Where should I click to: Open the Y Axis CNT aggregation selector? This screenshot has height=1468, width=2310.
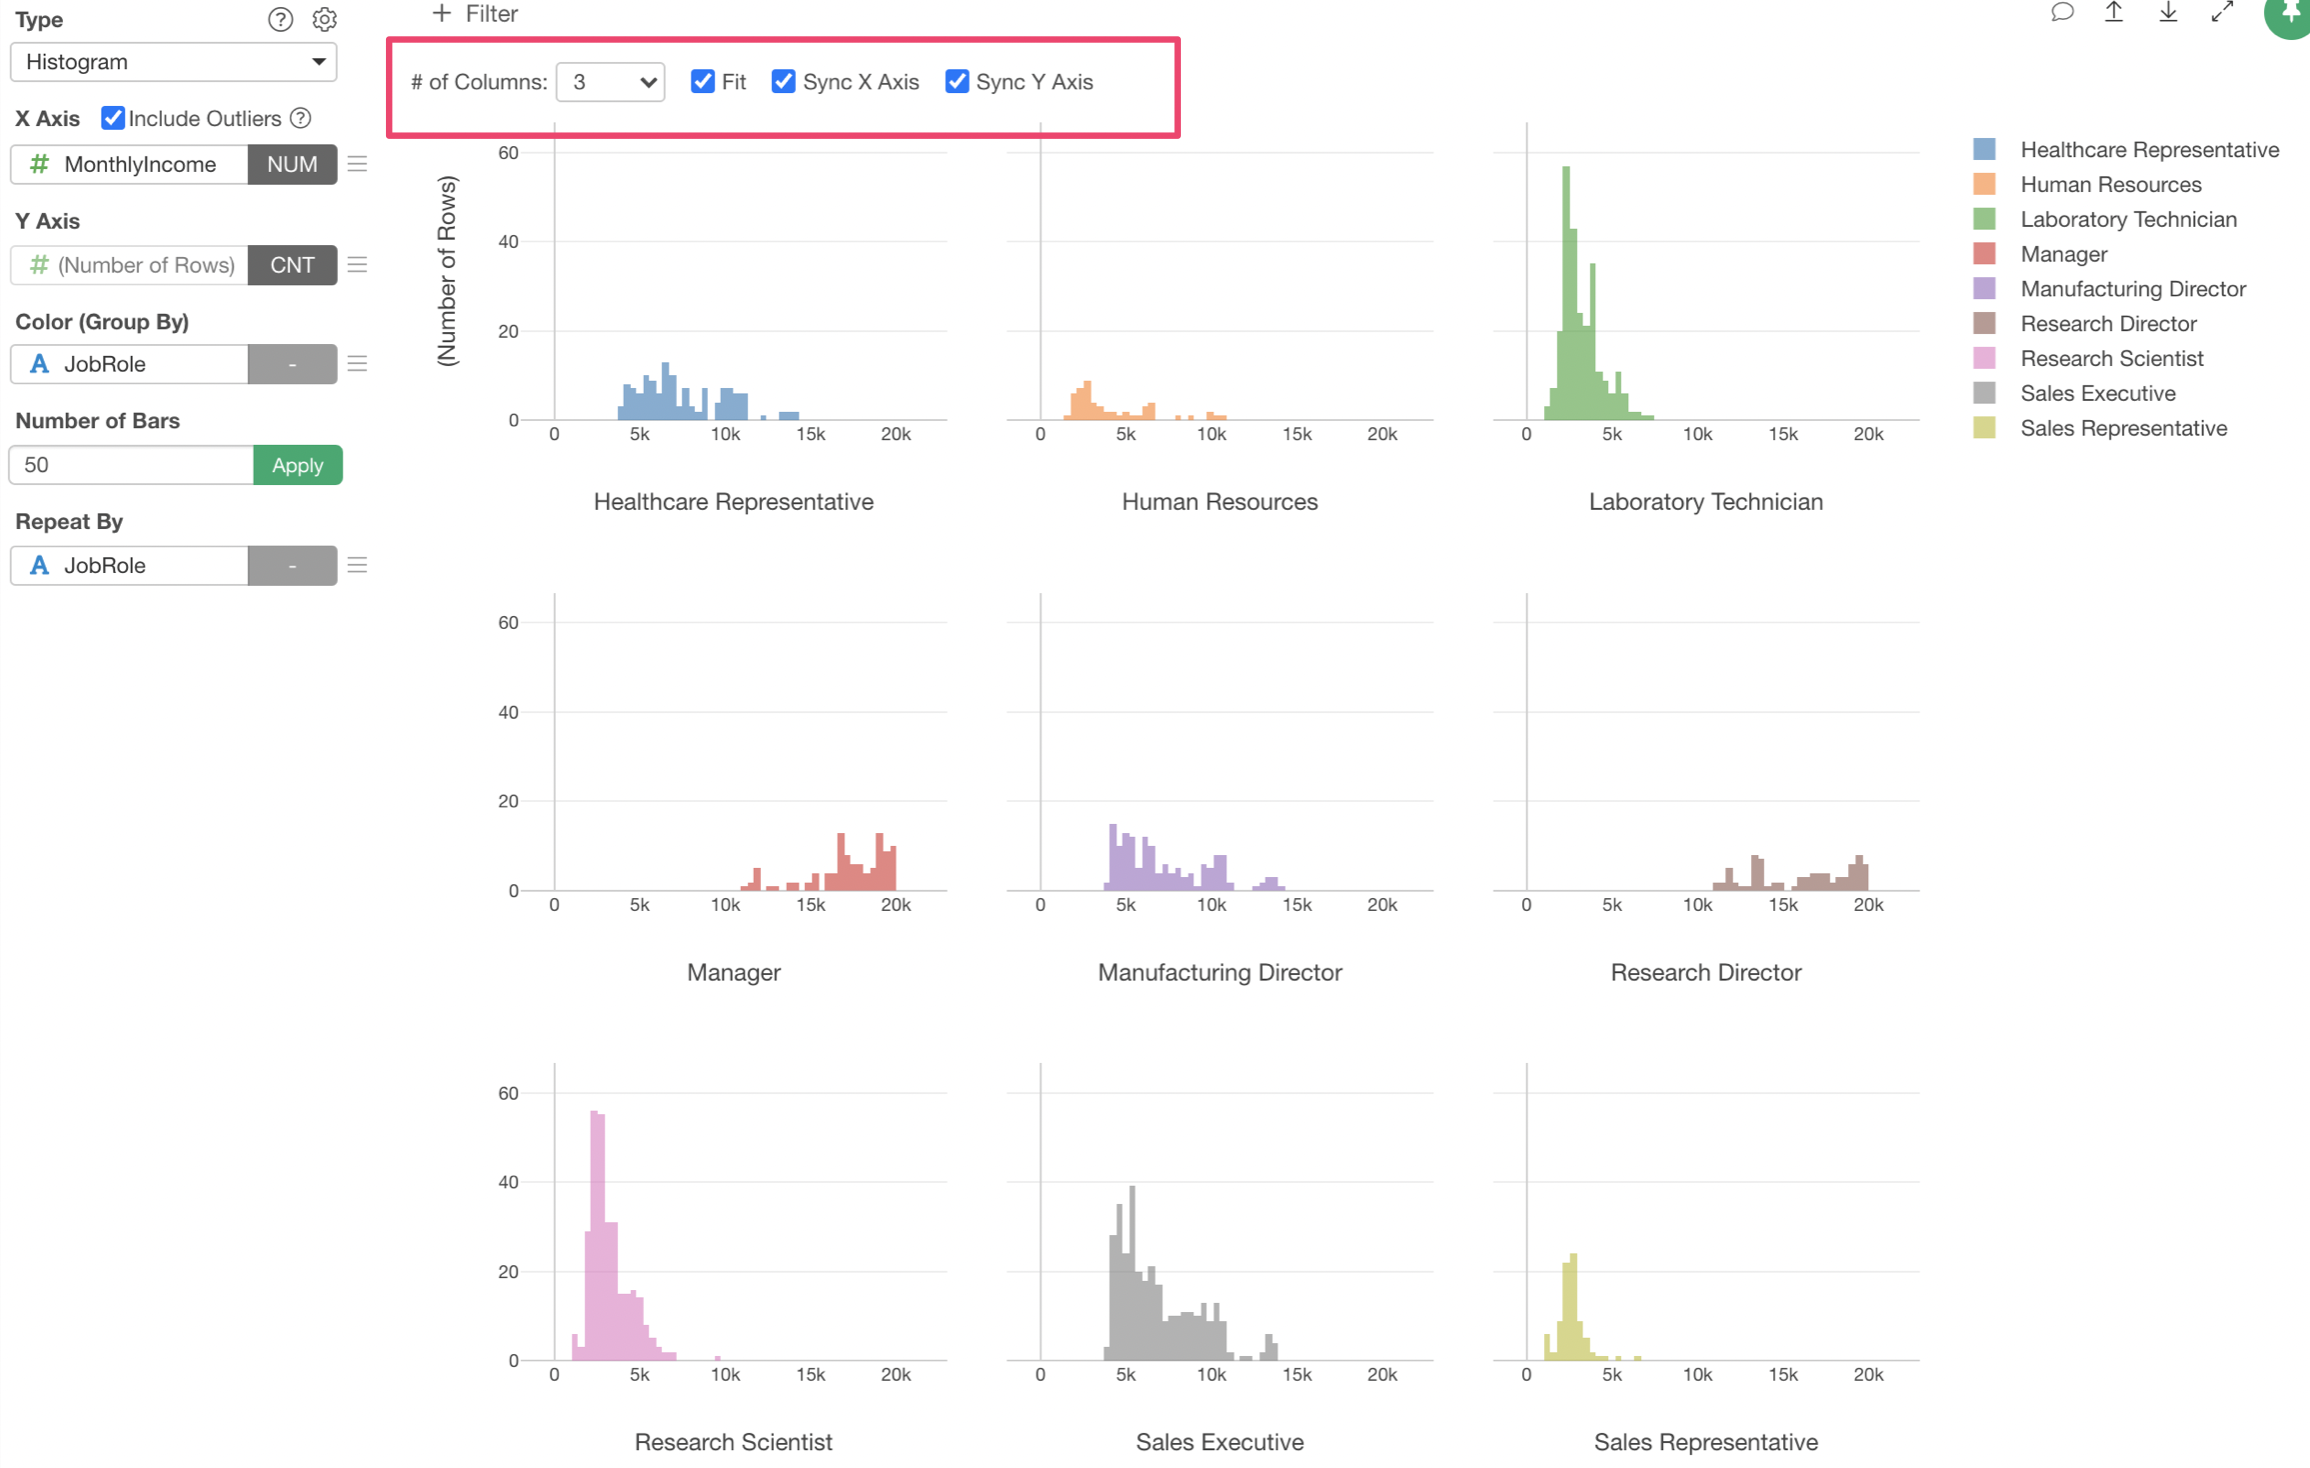point(292,265)
